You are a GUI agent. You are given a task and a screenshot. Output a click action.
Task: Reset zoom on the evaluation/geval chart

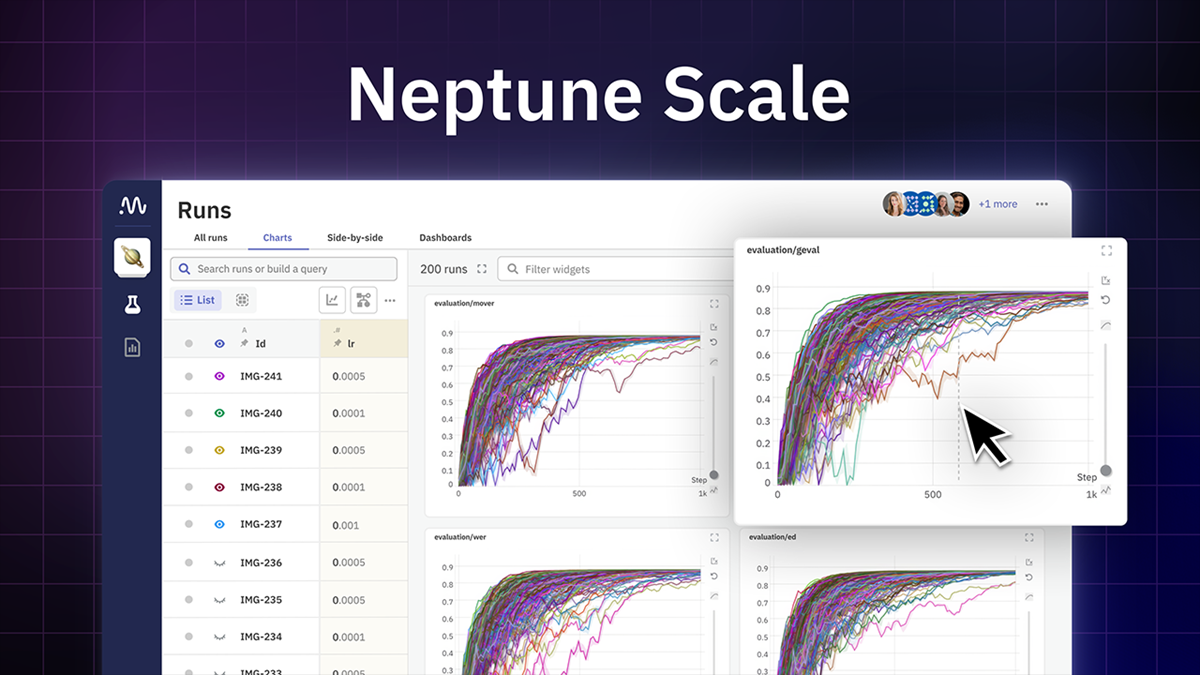[x=1106, y=300]
